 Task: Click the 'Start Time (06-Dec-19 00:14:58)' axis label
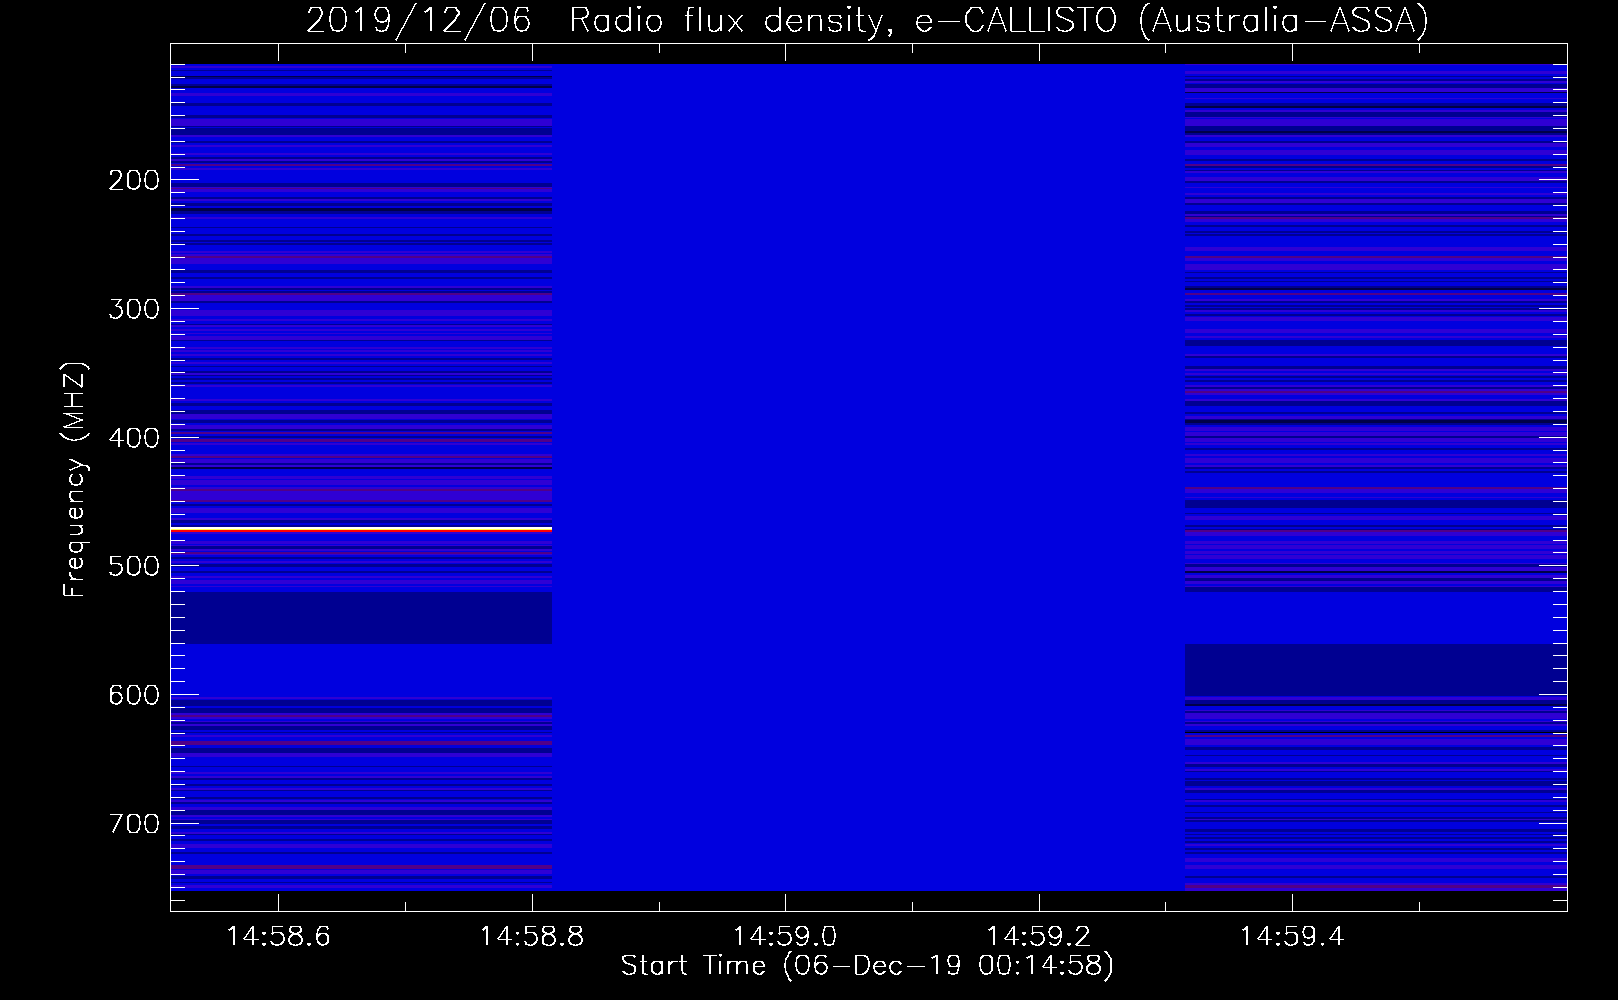tap(867, 966)
